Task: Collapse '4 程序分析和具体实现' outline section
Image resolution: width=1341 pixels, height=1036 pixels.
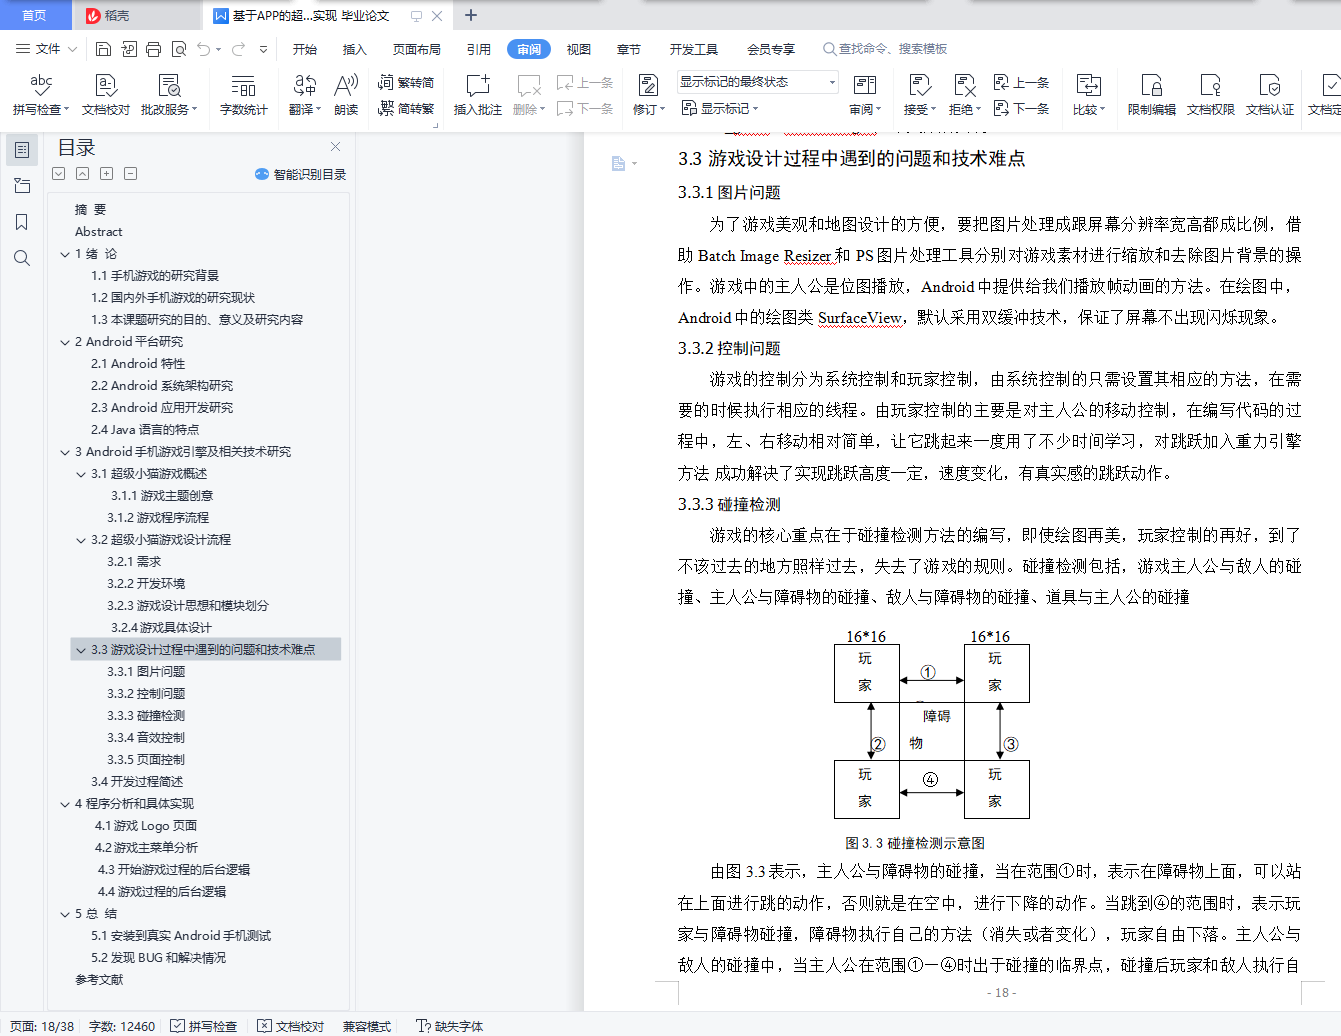Action: (65, 804)
